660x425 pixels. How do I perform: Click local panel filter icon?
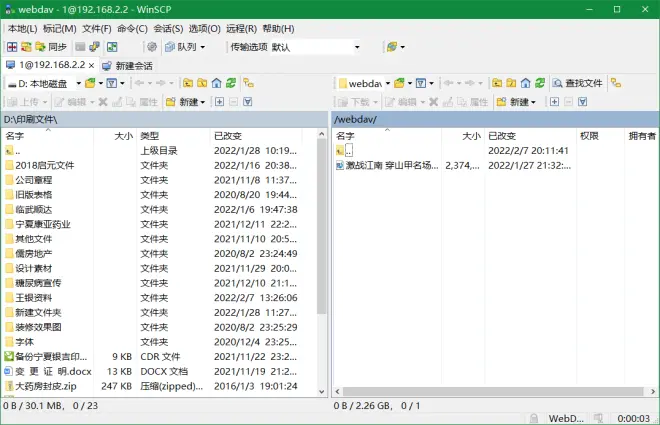point(112,83)
